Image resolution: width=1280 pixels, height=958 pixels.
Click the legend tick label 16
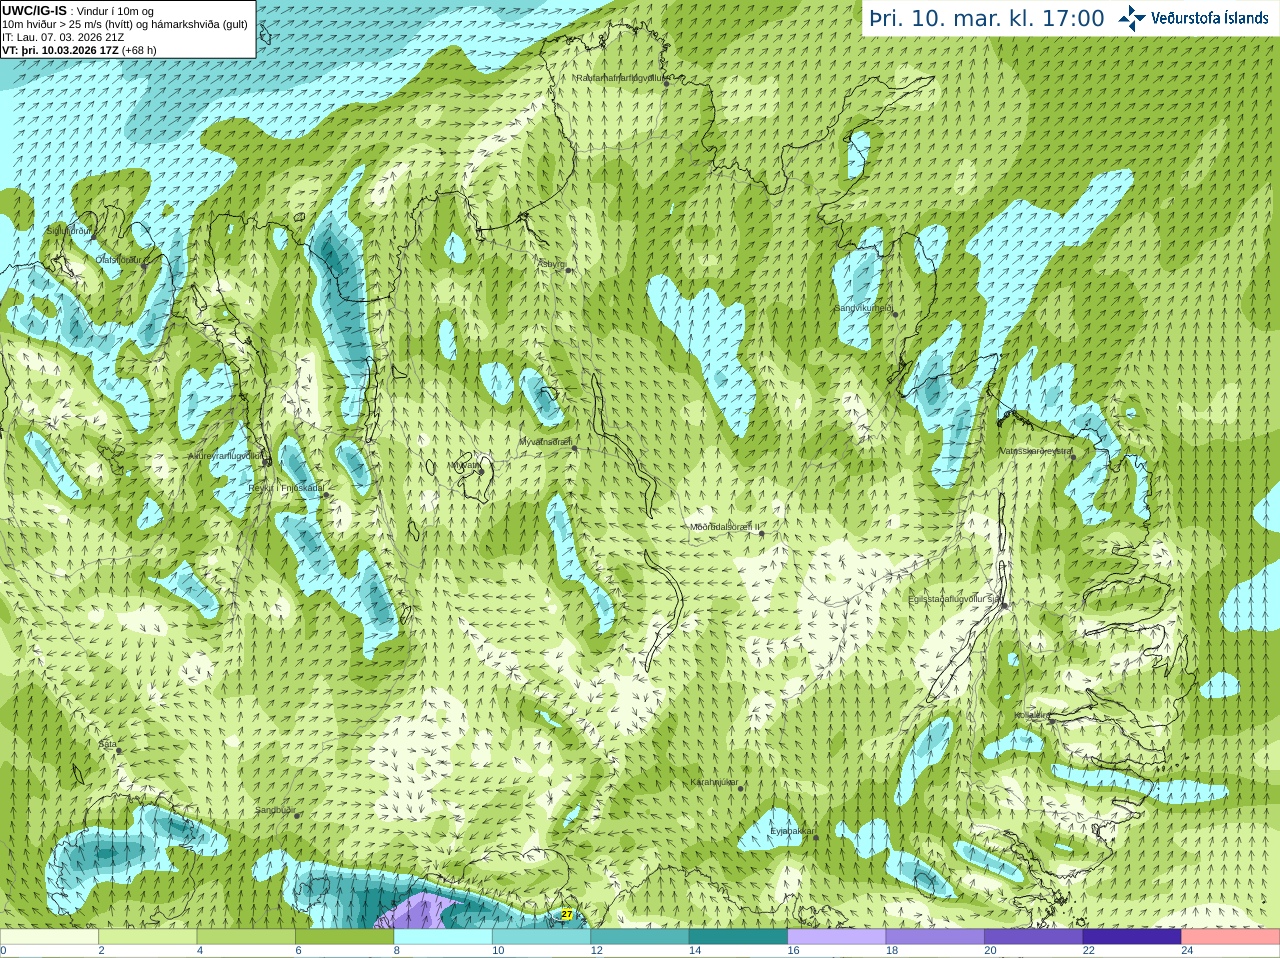pyautogui.click(x=793, y=951)
